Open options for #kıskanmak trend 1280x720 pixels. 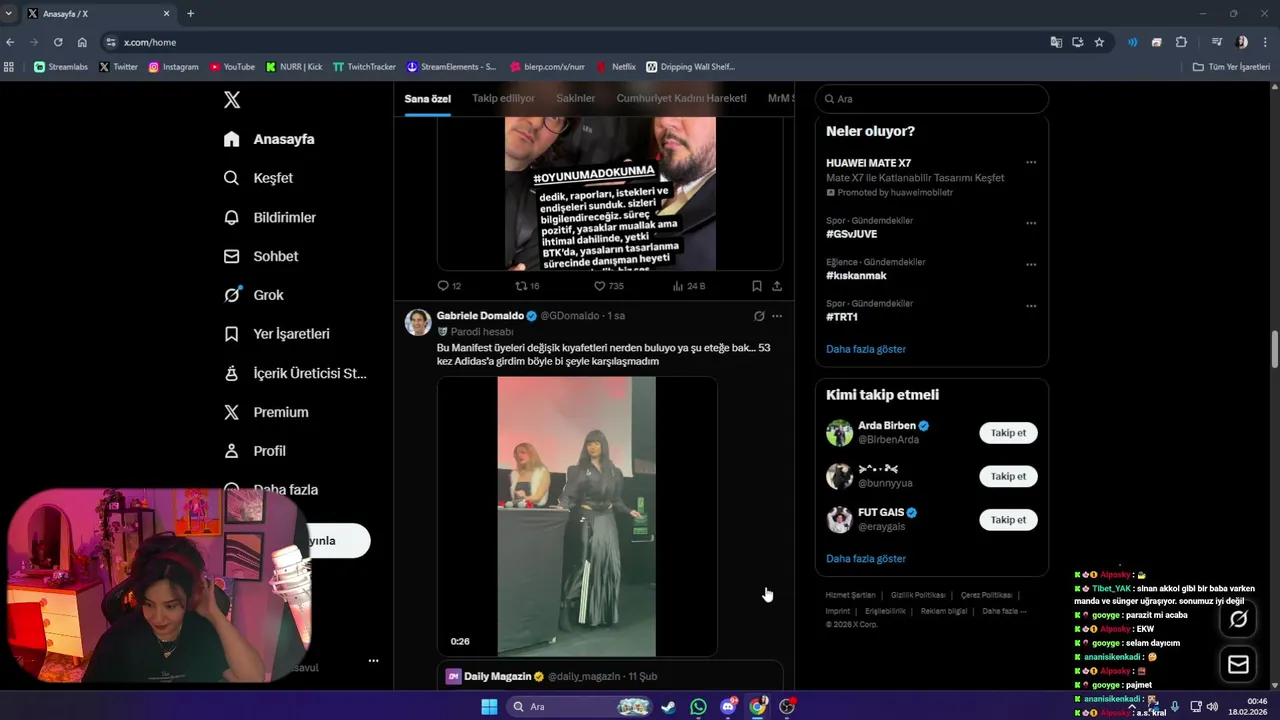click(1031, 265)
